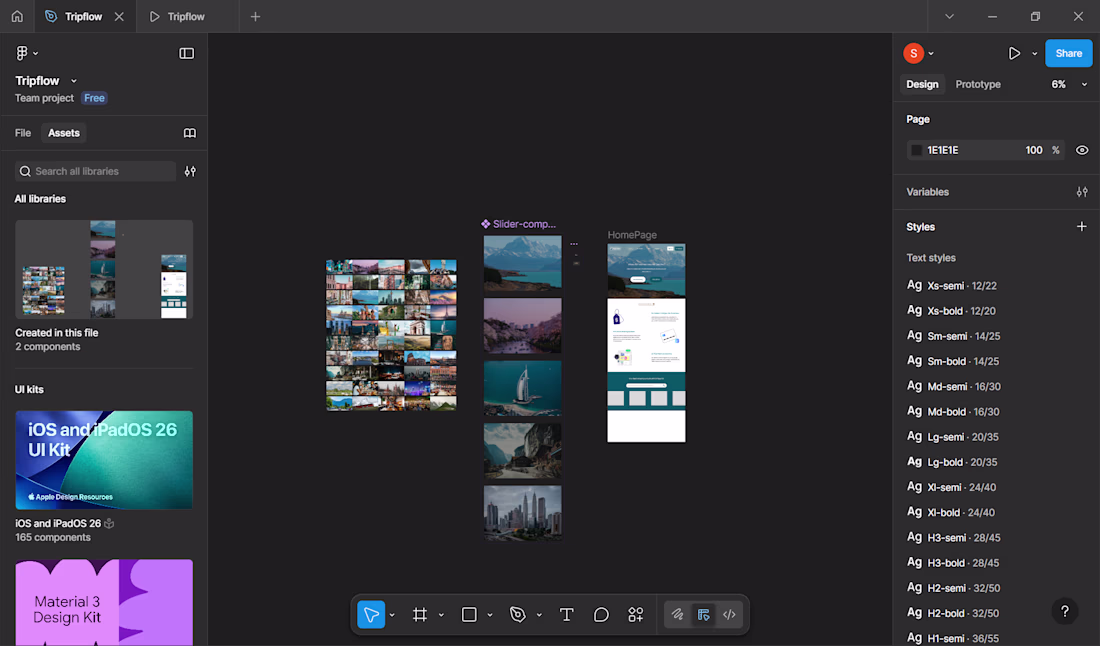
Task: Click the Free plan badge
Action: (x=94, y=98)
